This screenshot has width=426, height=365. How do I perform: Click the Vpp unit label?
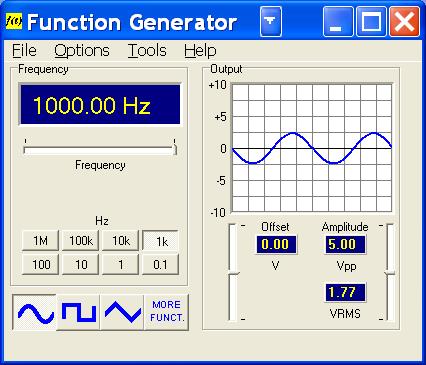click(346, 266)
